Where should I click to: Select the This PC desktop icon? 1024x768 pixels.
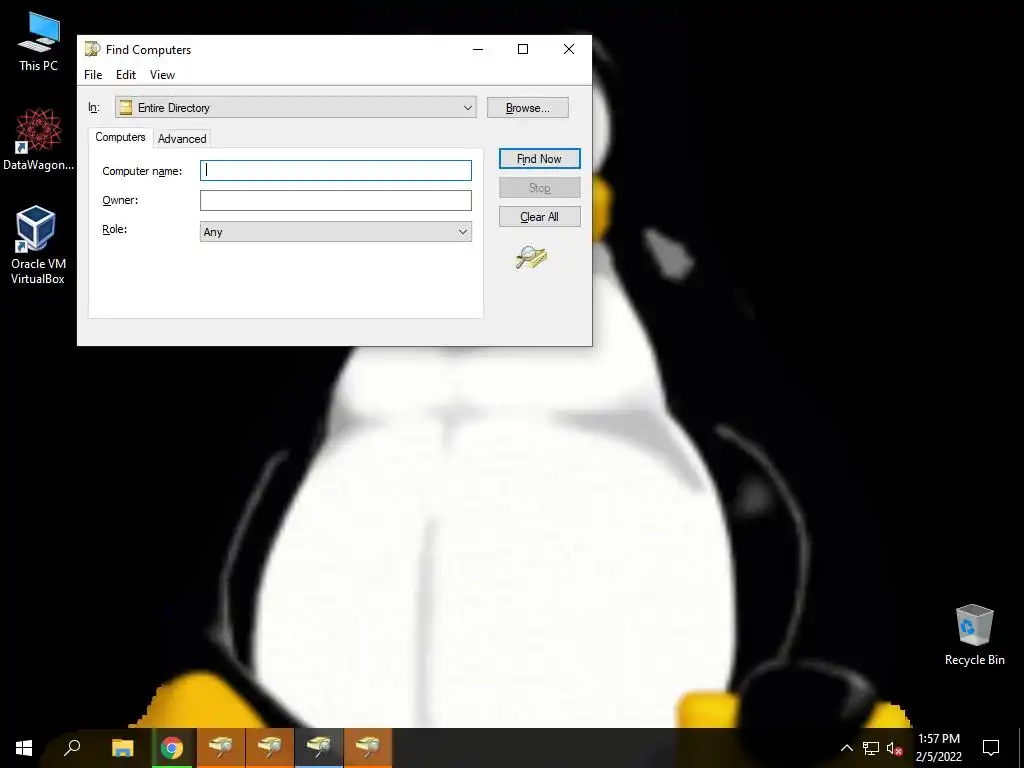tap(38, 42)
